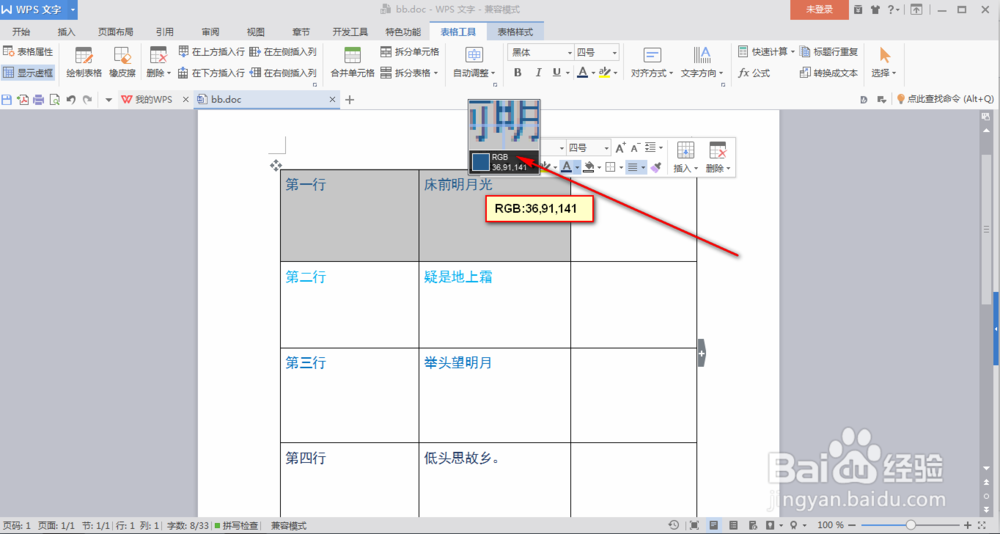Click the Redo arrow

pyautogui.click(x=87, y=100)
